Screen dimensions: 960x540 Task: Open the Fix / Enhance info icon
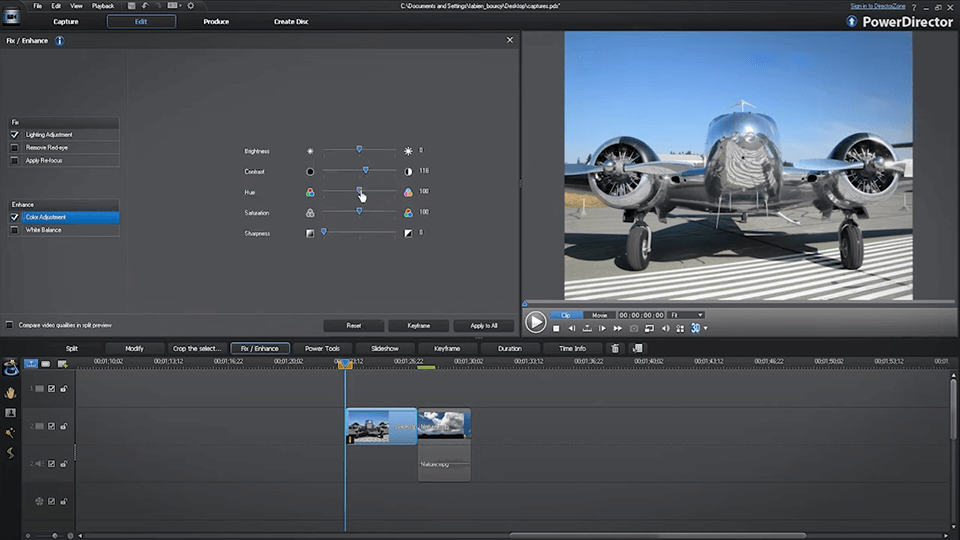[60, 41]
